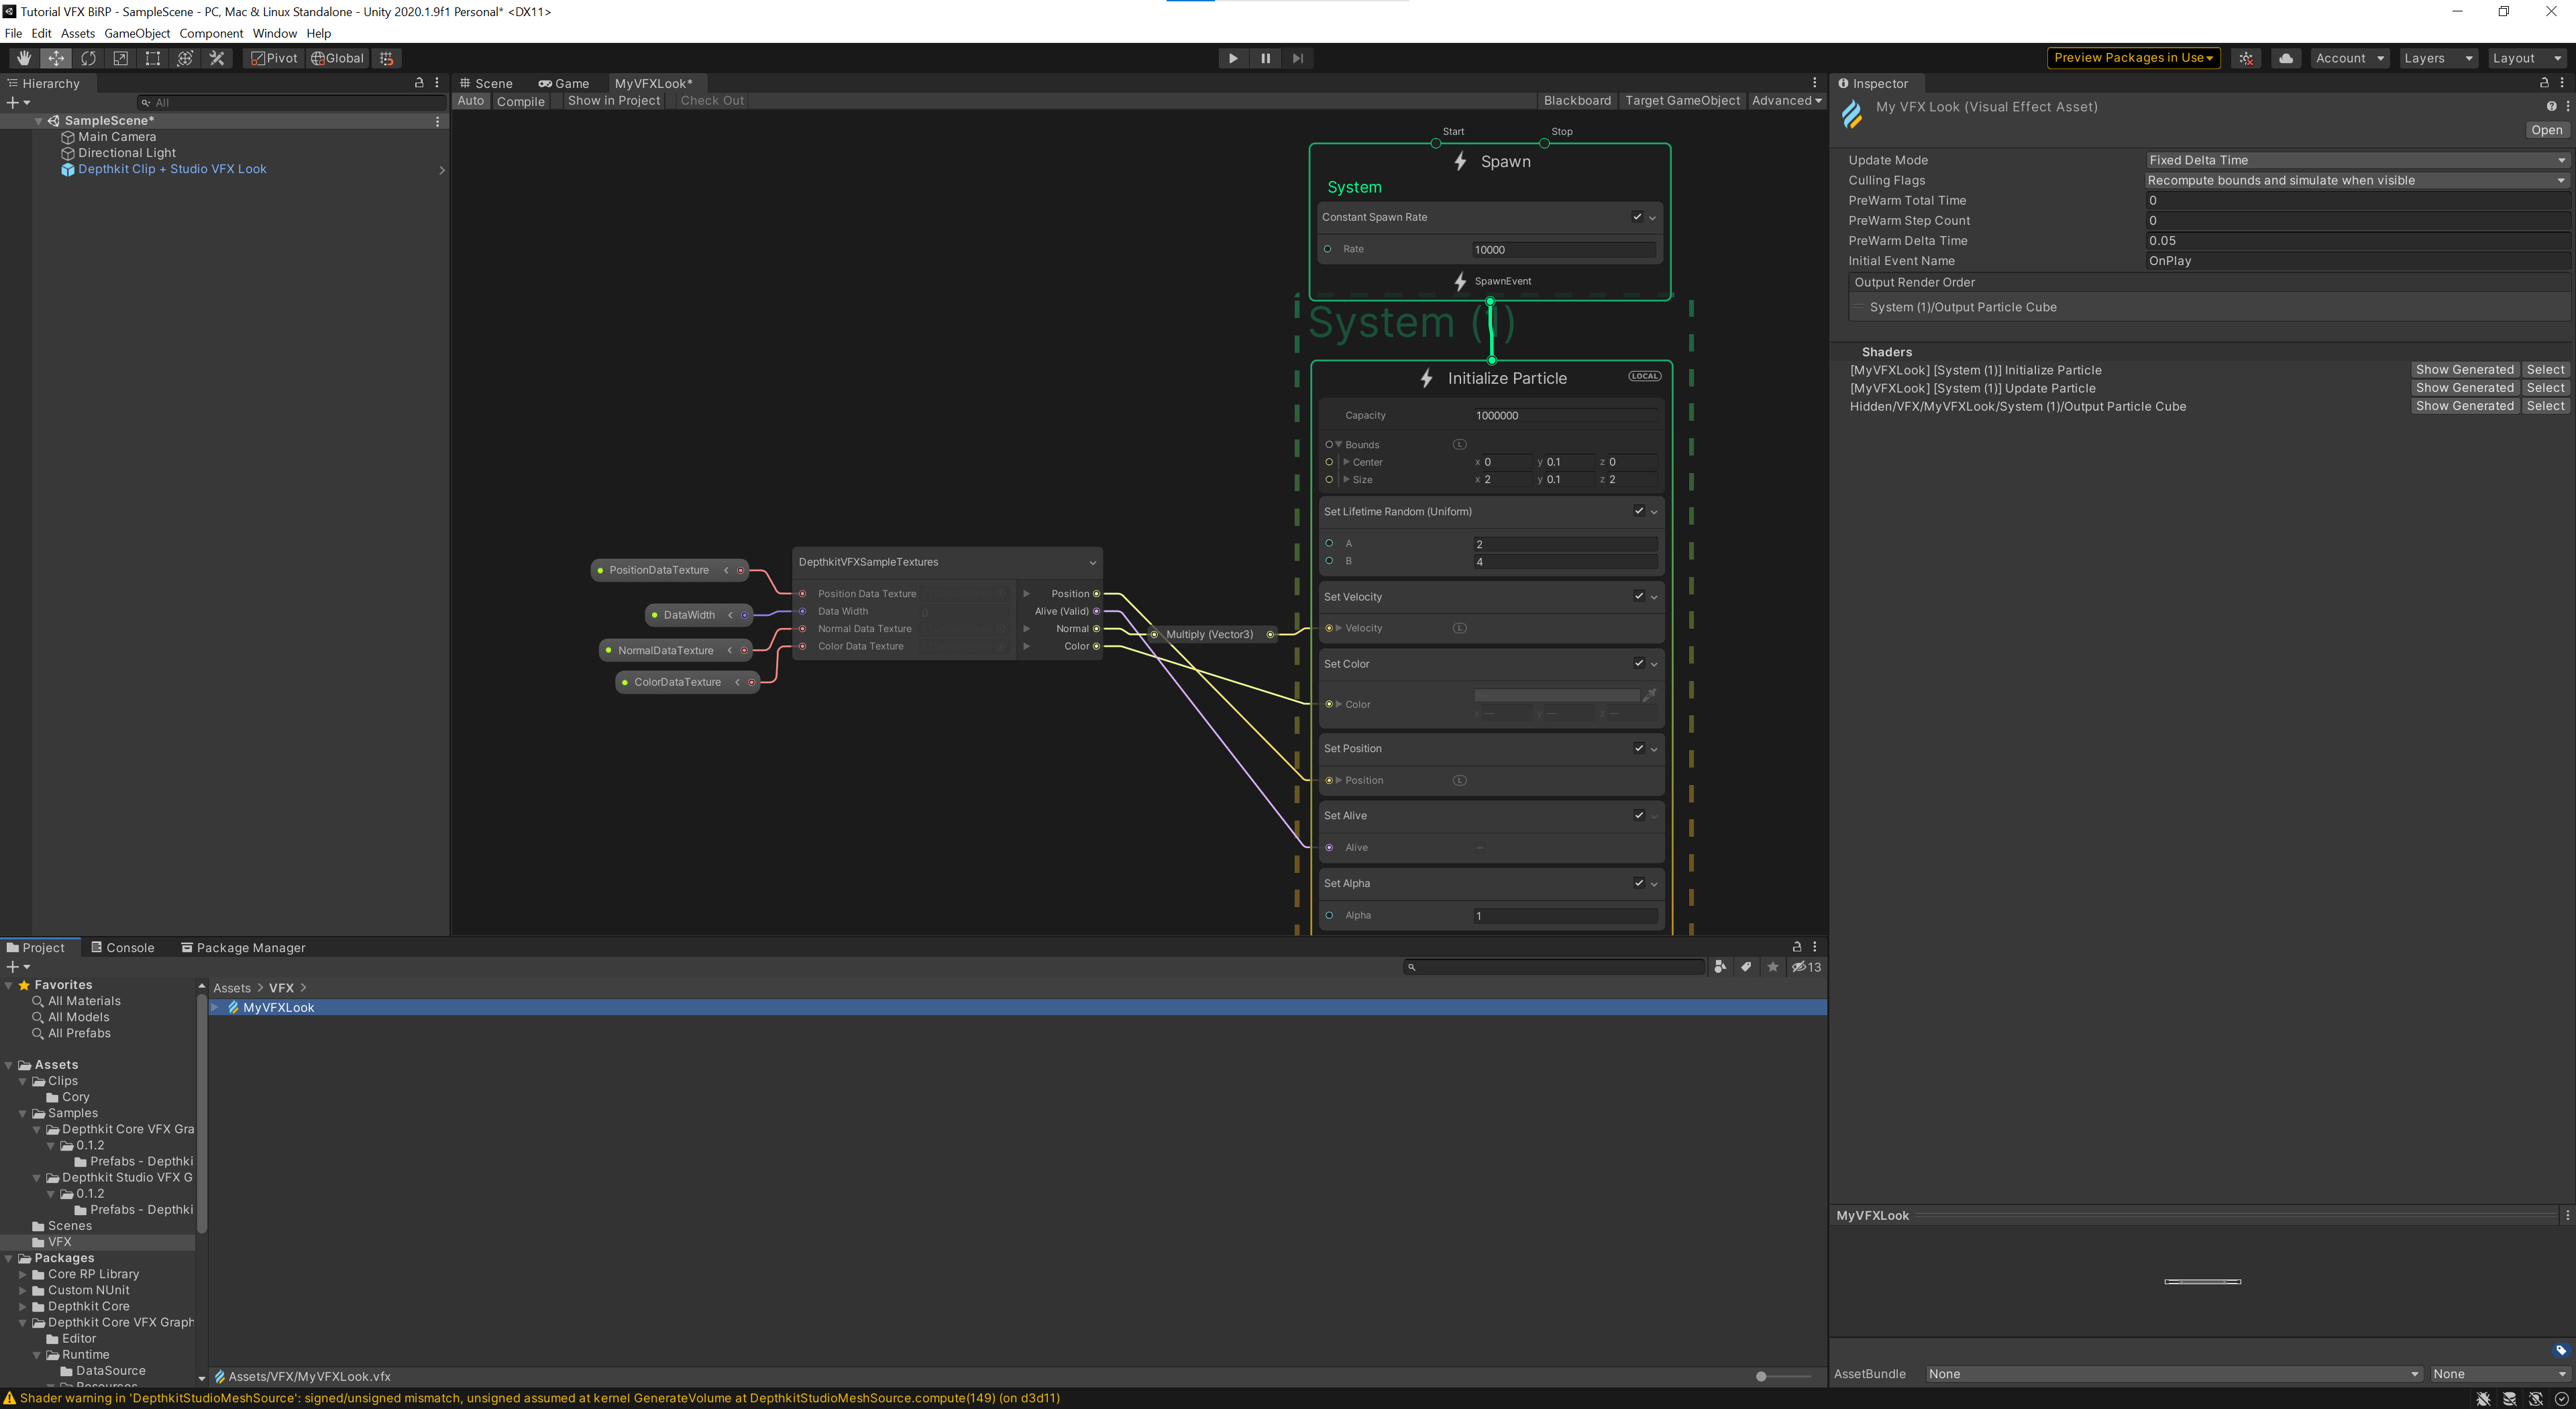Click Show in Project button
The width and height of the screenshot is (2576, 1409).
pyautogui.click(x=614, y=101)
